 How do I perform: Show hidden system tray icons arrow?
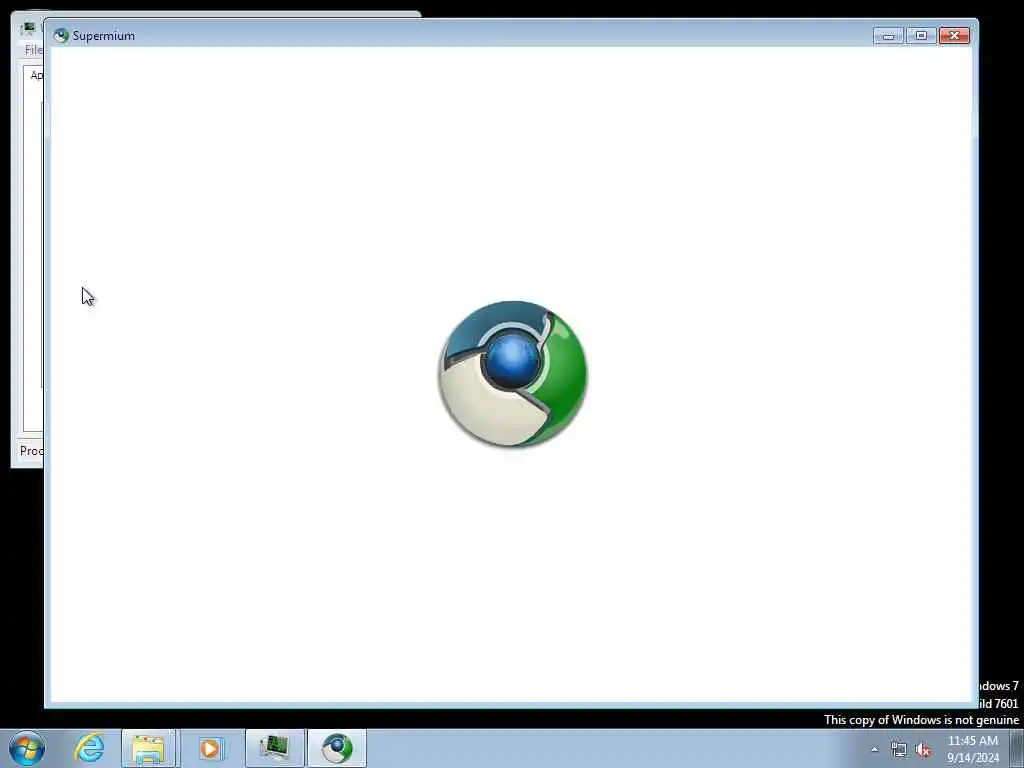click(x=874, y=750)
